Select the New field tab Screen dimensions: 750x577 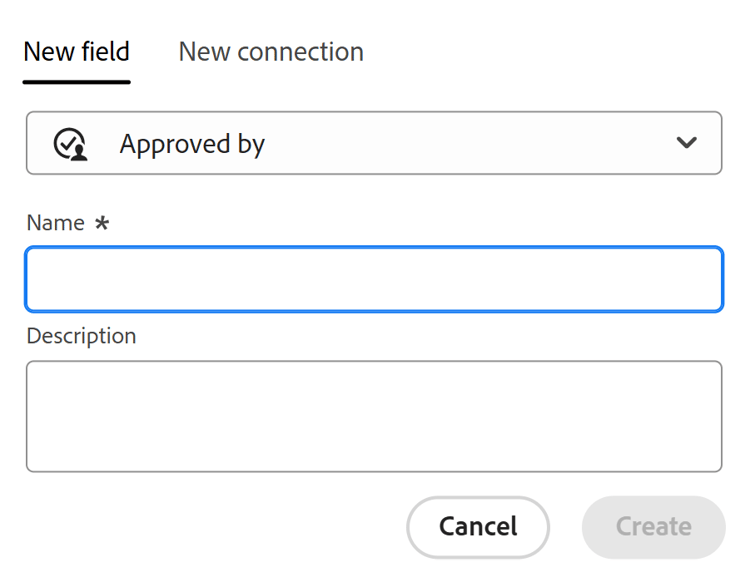click(77, 52)
